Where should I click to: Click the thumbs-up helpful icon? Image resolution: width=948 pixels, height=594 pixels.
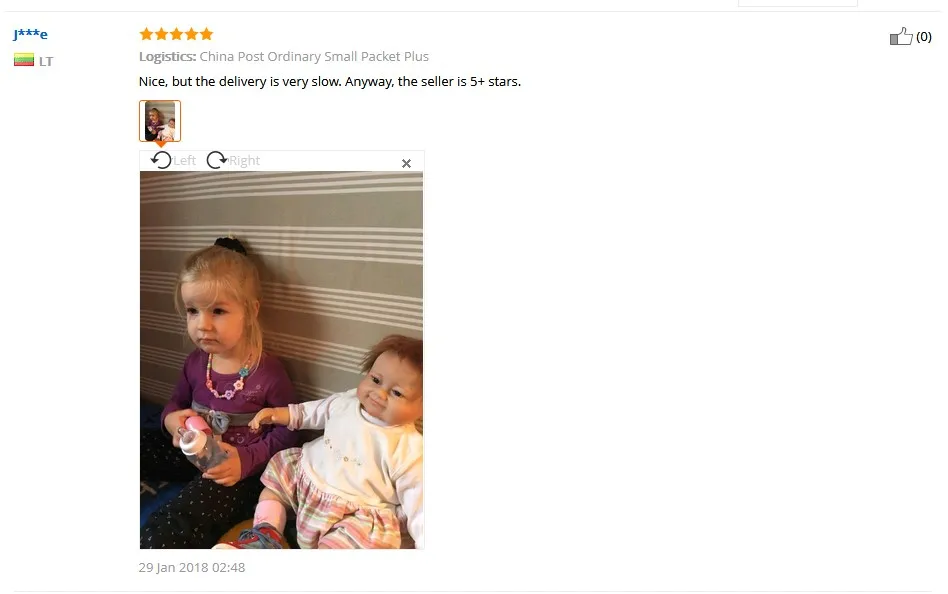click(x=901, y=36)
